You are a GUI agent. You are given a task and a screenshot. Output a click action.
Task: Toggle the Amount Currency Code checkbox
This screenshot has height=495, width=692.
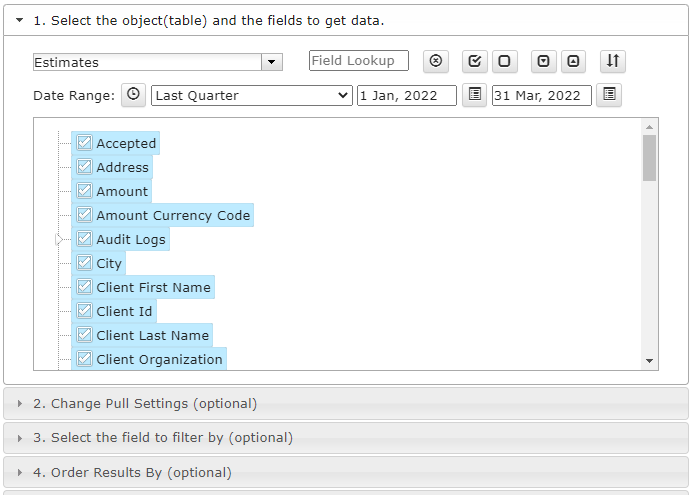click(x=84, y=215)
